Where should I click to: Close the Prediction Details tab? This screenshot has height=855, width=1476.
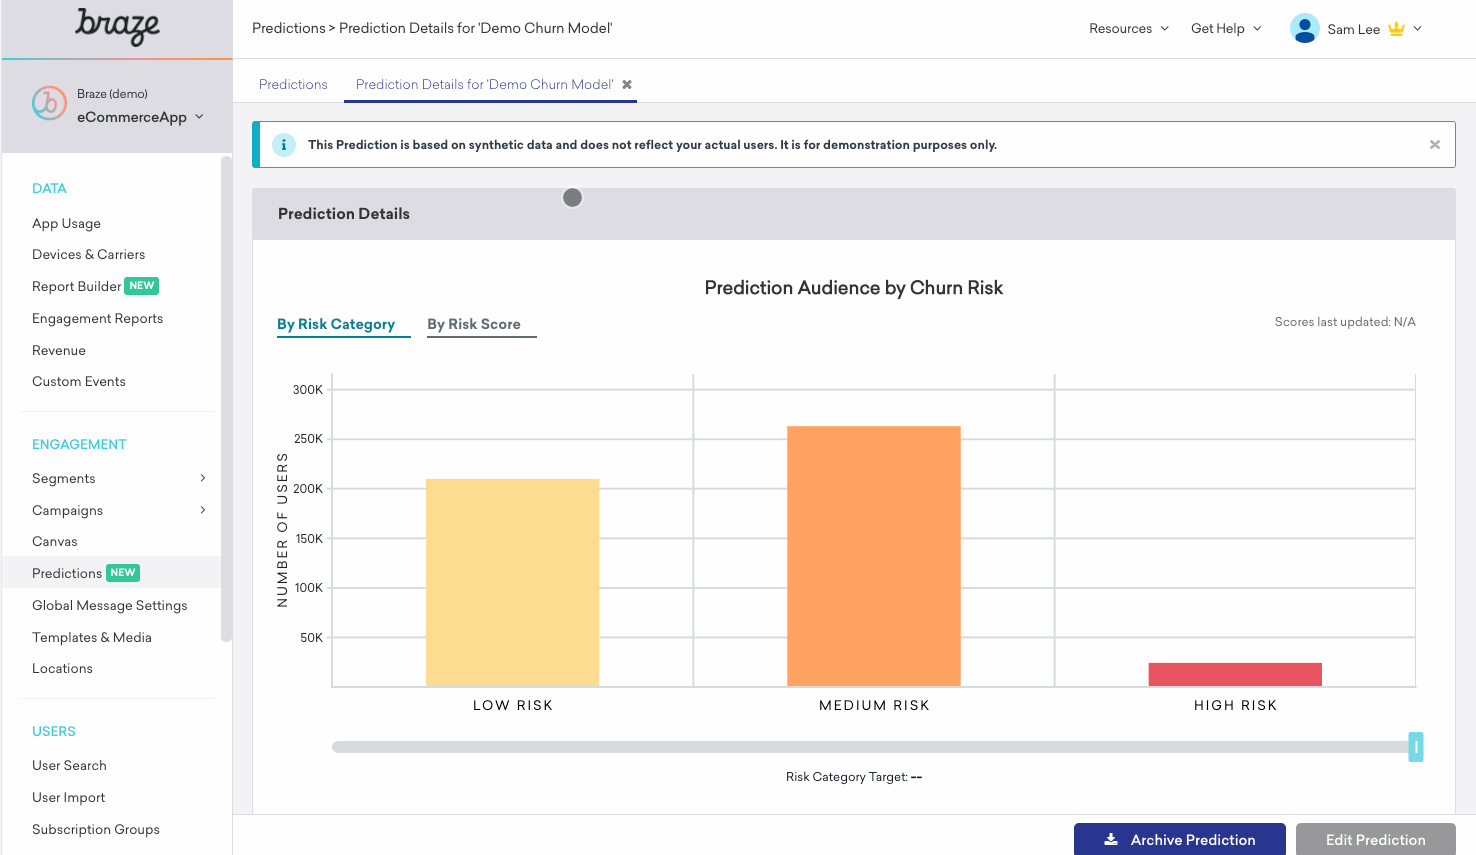[627, 85]
